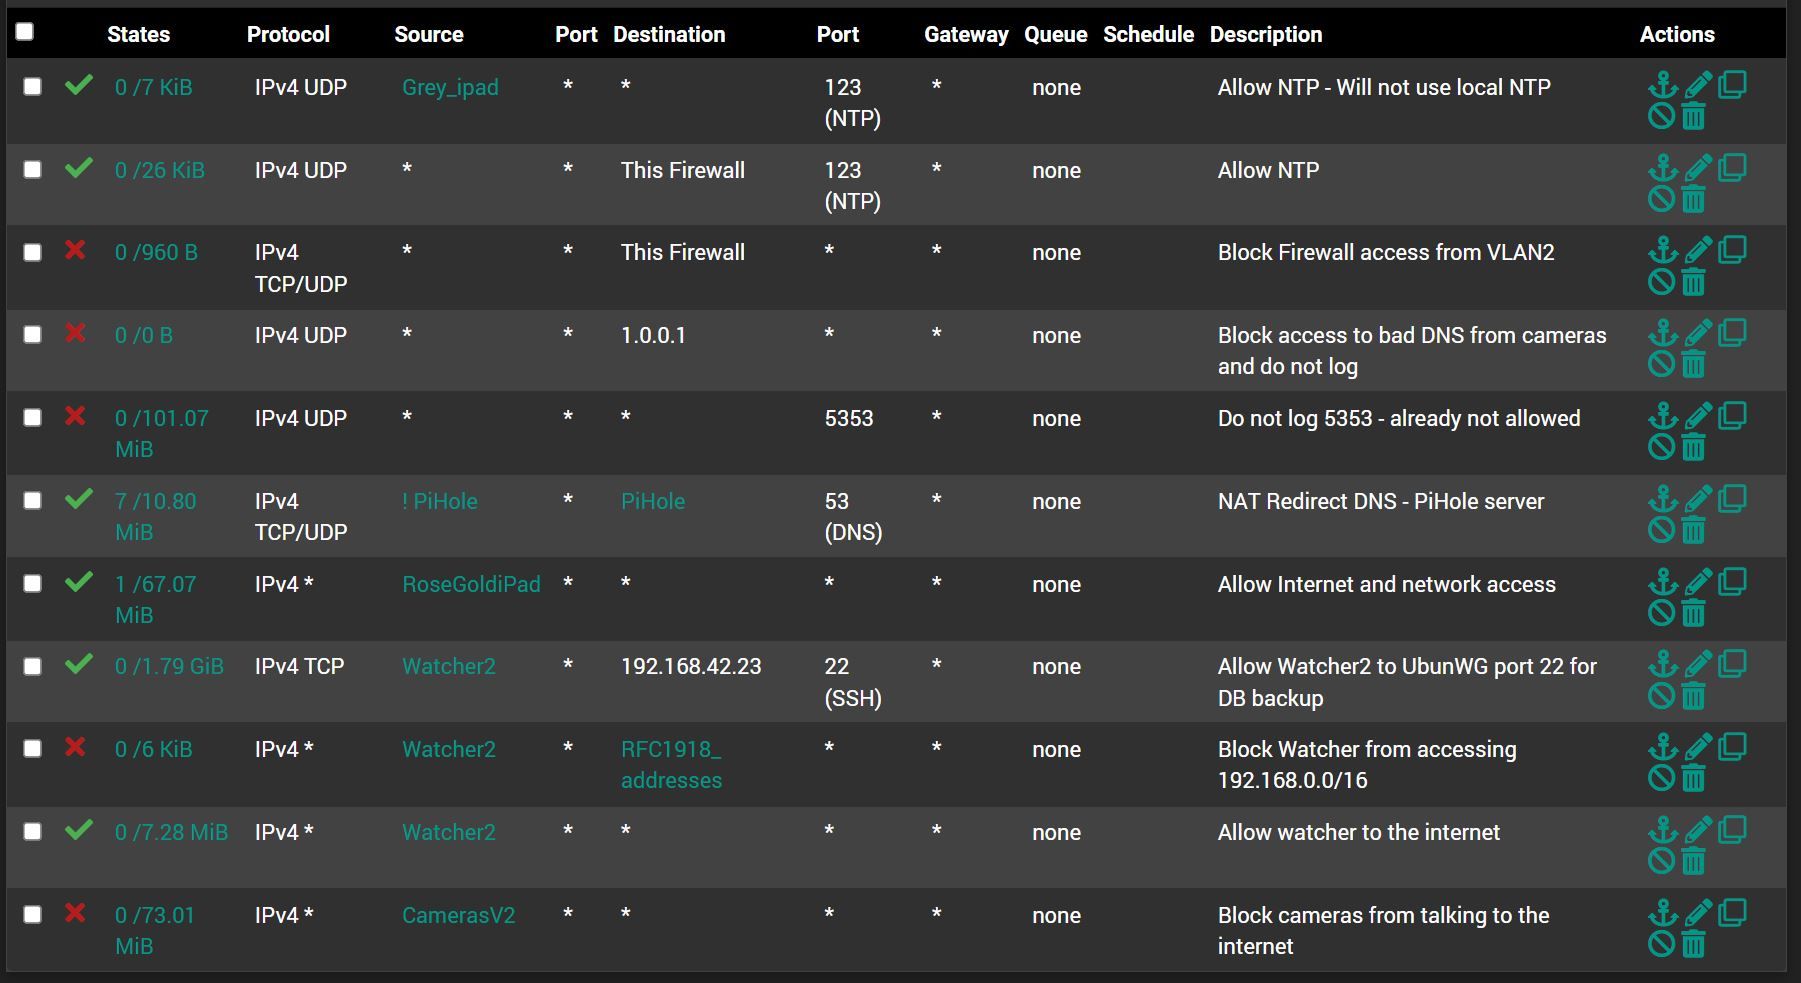Check the box for the port 5353 rule
1801x983 pixels.
pyautogui.click(x=33, y=418)
